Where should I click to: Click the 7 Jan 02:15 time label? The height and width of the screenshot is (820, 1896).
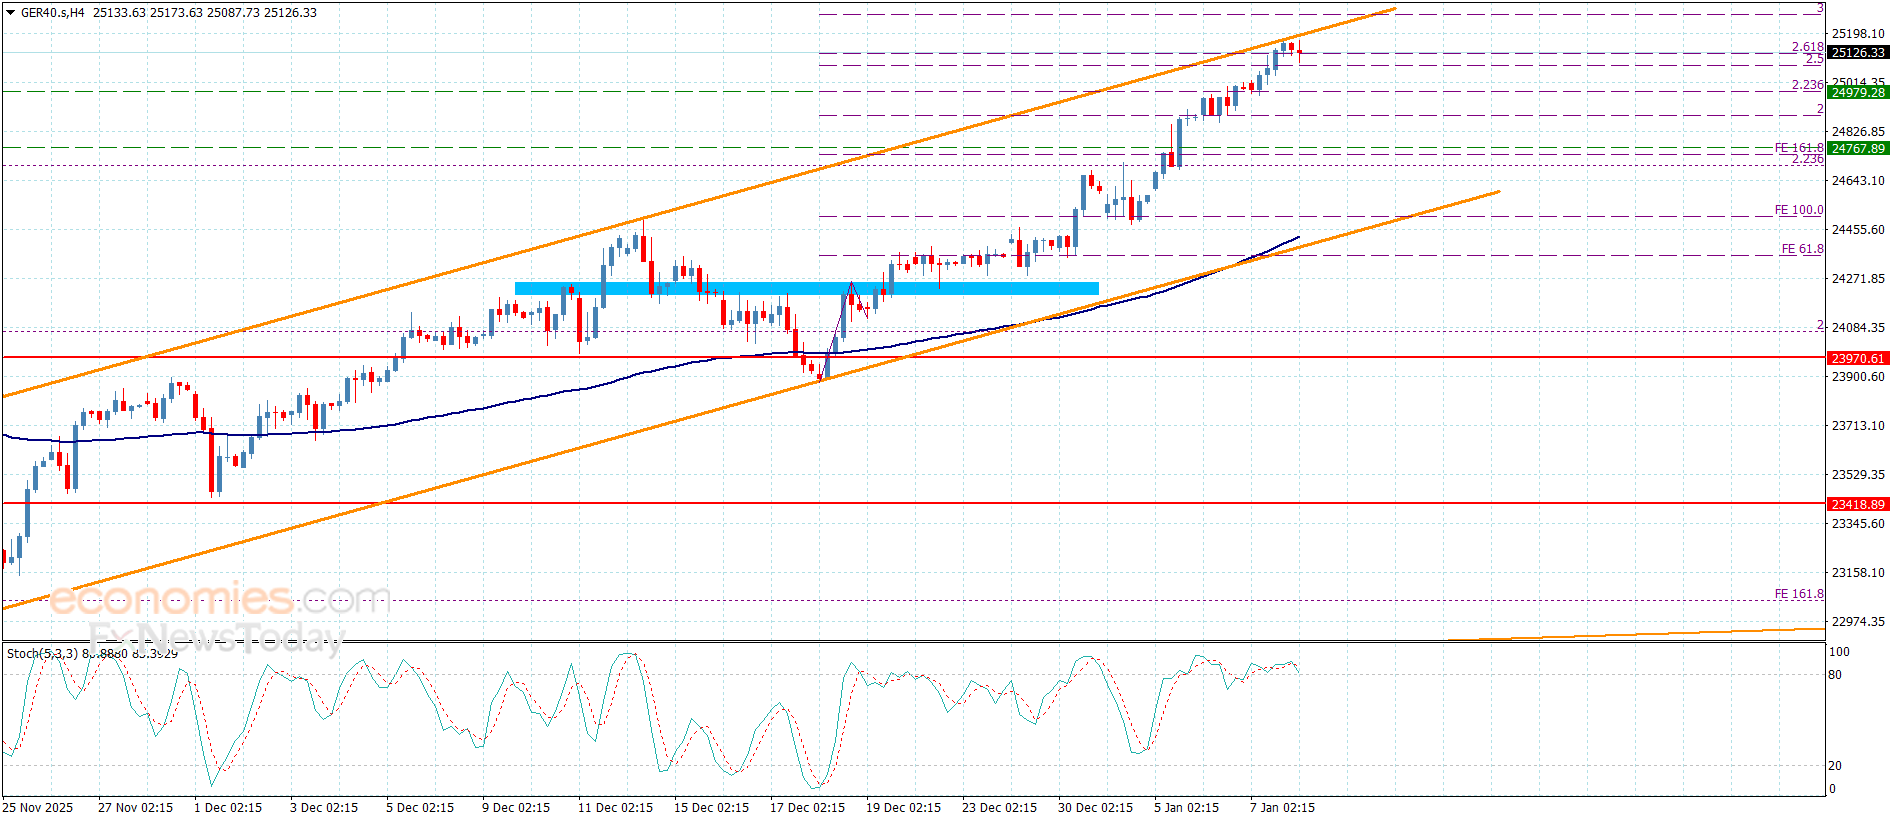coord(1282,808)
